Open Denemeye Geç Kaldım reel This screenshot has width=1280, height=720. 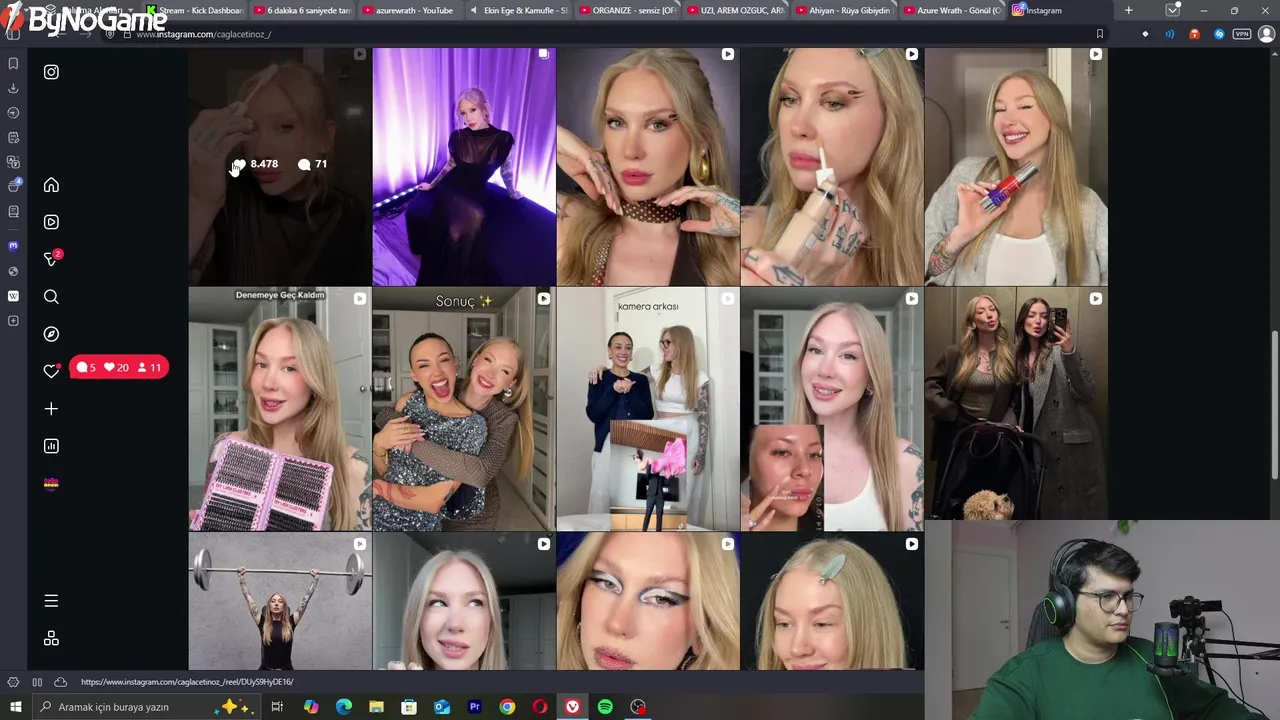(280, 409)
